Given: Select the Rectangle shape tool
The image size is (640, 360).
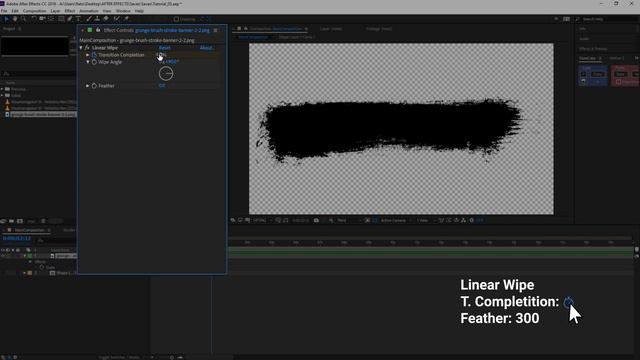Looking at the screenshot, I should (x=61, y=19).
